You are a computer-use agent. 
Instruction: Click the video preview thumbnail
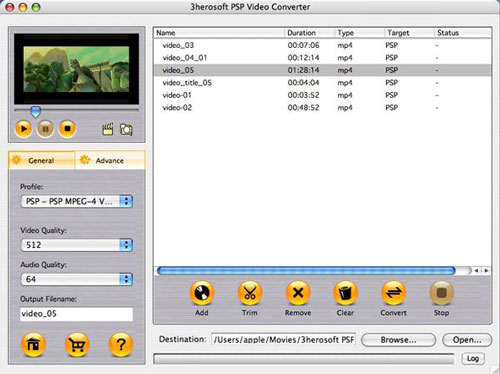pyautogui.click(x=76, y=69)
